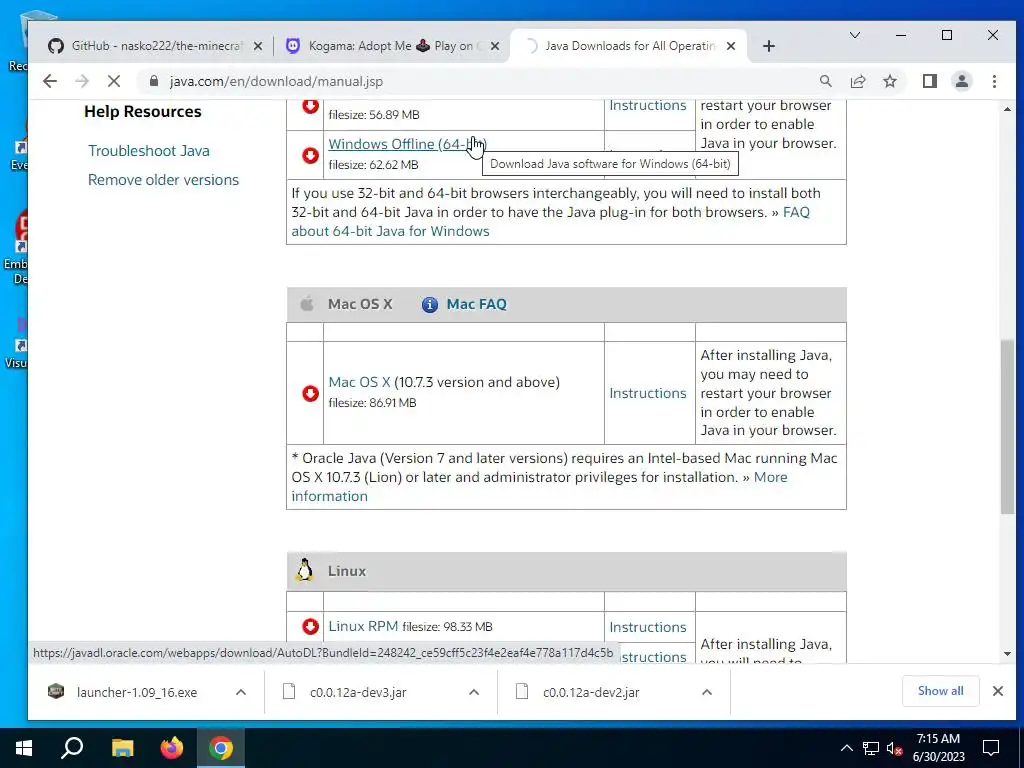Viewport: 1024px width, 768px height.
Task: Click the share page icon
Action: [857, 81]
